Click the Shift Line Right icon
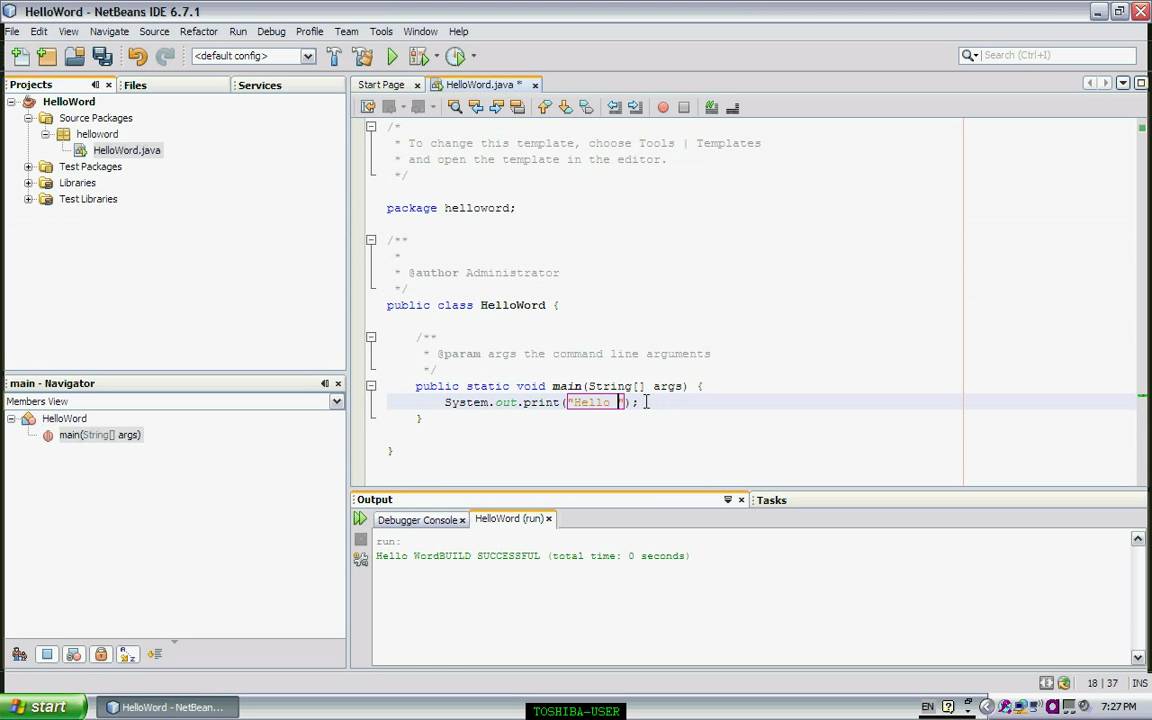Viewport: 1152px width, 720px height. coord(636,107)
